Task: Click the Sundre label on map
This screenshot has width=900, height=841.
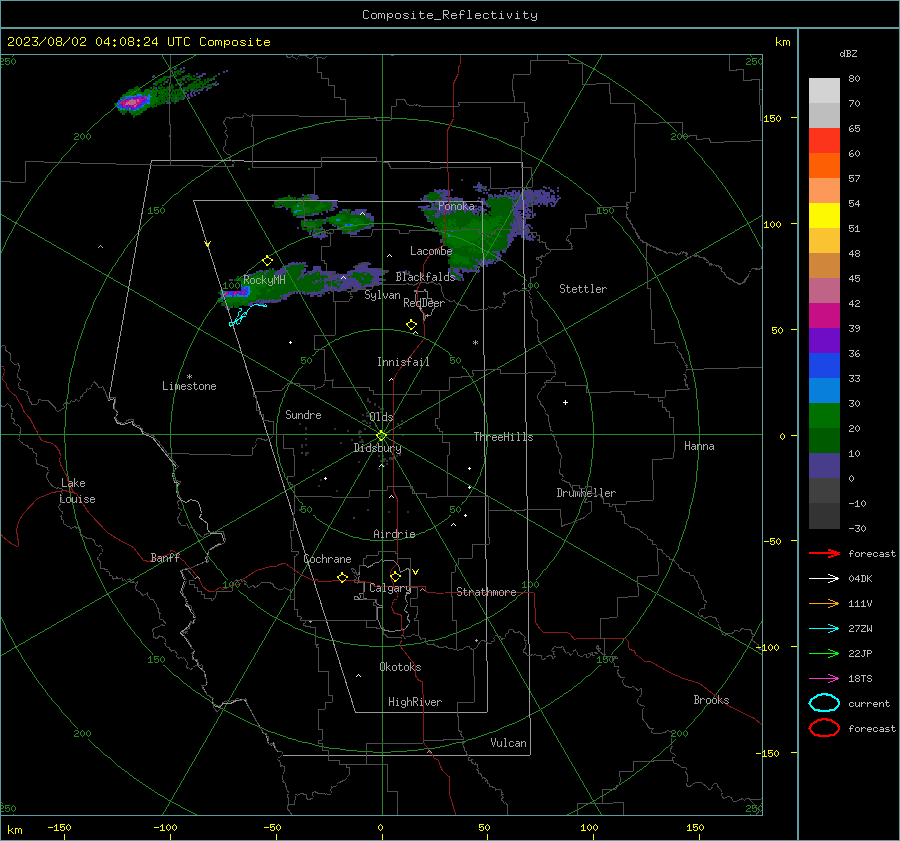Action: click(303, 415)
